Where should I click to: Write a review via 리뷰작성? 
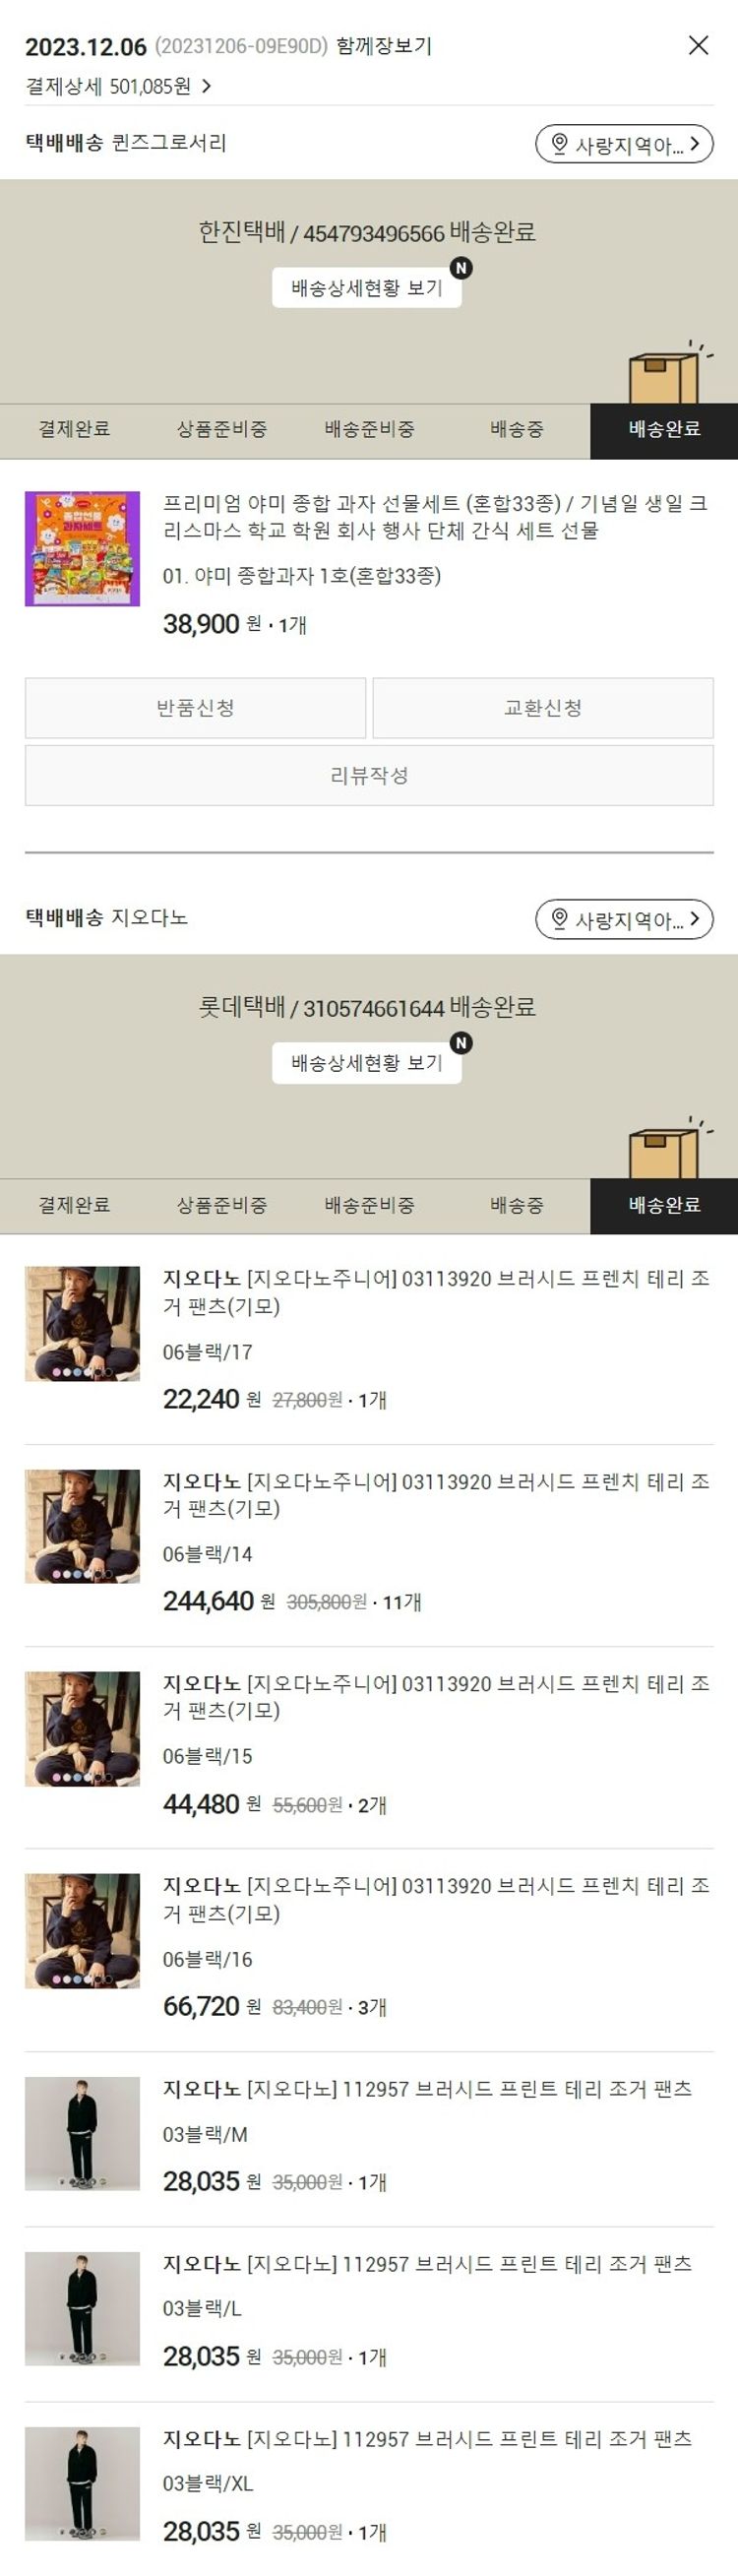click(x=369, y=775)
